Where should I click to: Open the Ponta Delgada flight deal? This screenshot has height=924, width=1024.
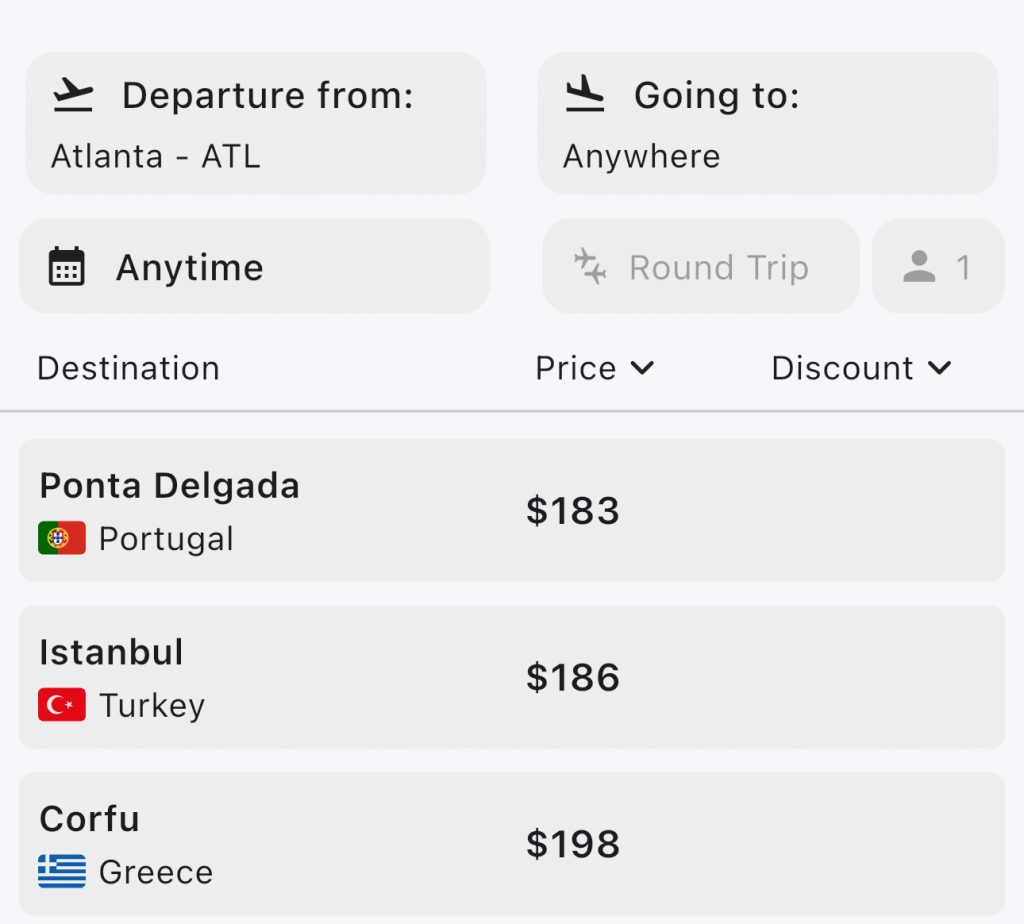(511, 511)
